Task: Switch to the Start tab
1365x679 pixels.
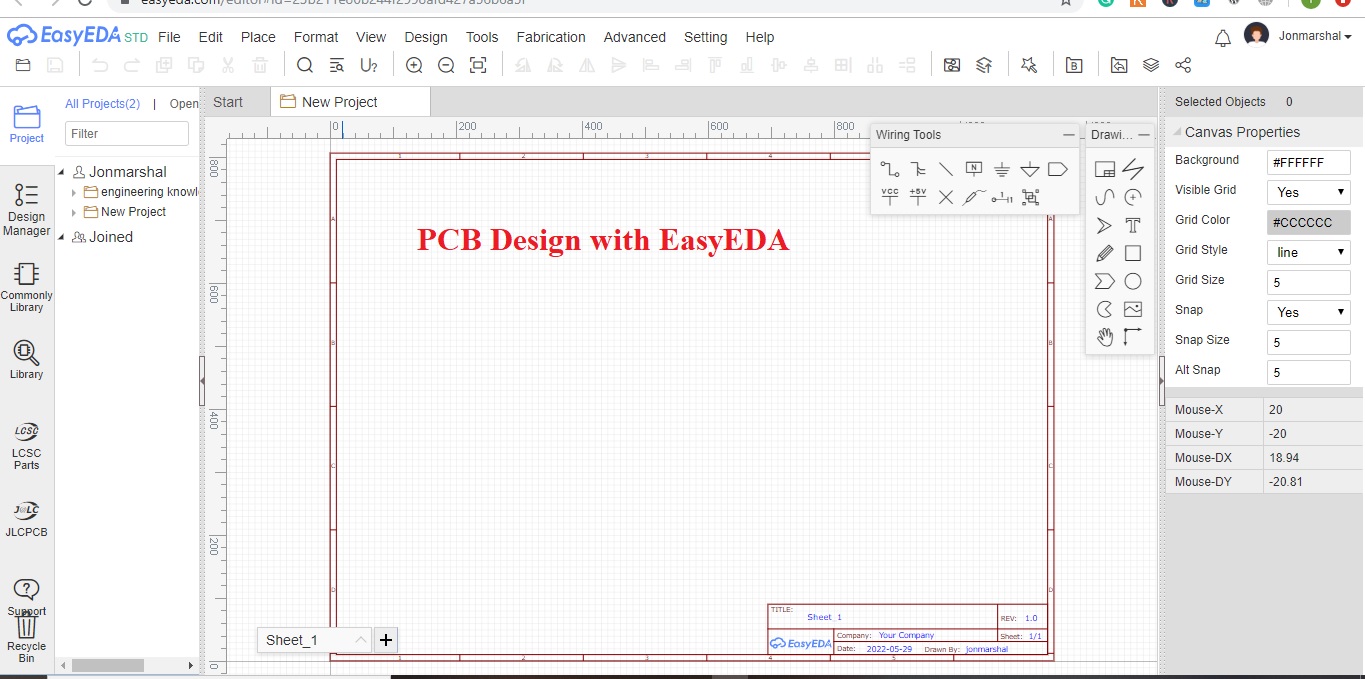Action: [x=230, y=101]
